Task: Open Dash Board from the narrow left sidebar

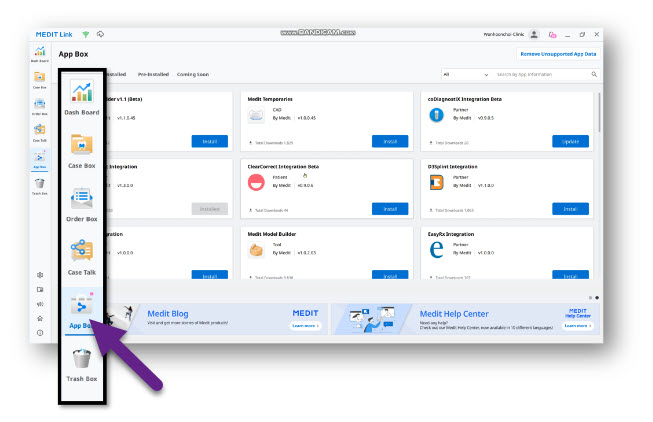Action: pos(40,53)
